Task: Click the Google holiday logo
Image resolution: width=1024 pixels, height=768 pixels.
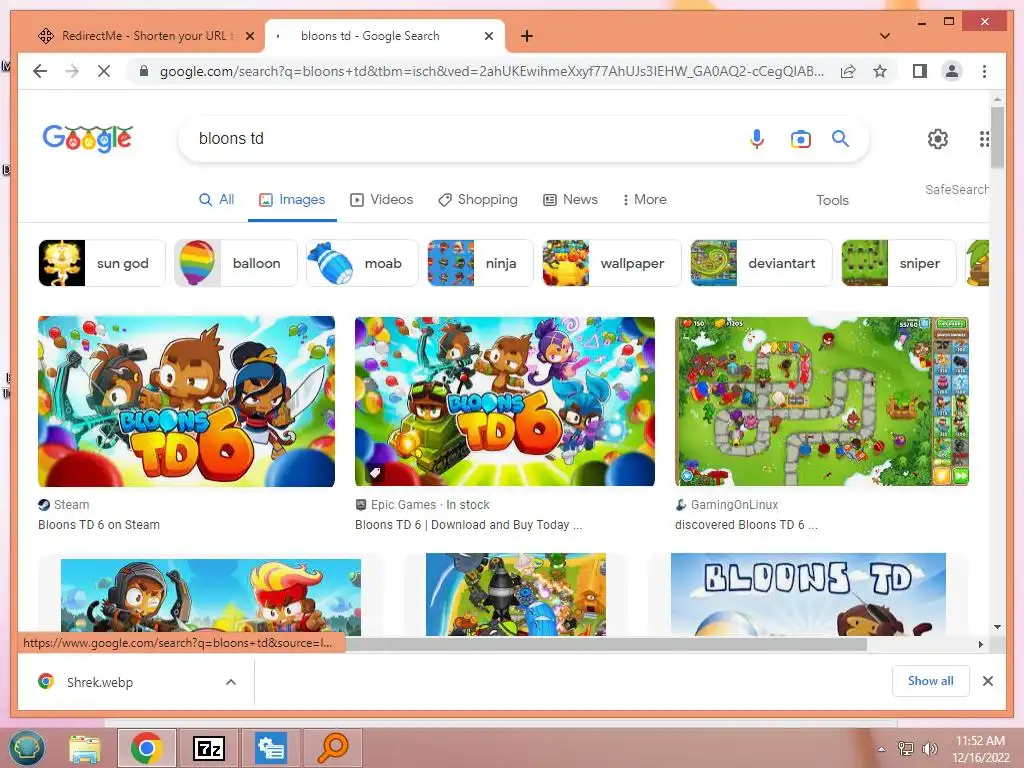Action: click(x=88, y=138)
